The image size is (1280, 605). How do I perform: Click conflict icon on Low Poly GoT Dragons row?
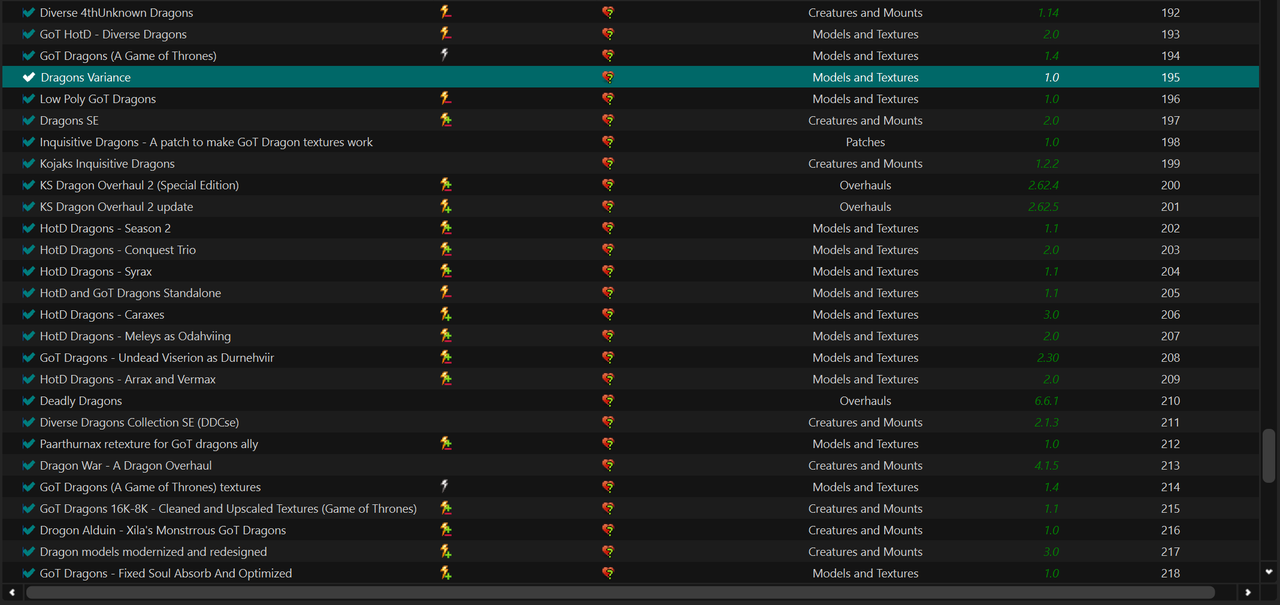tap(445, 99)
